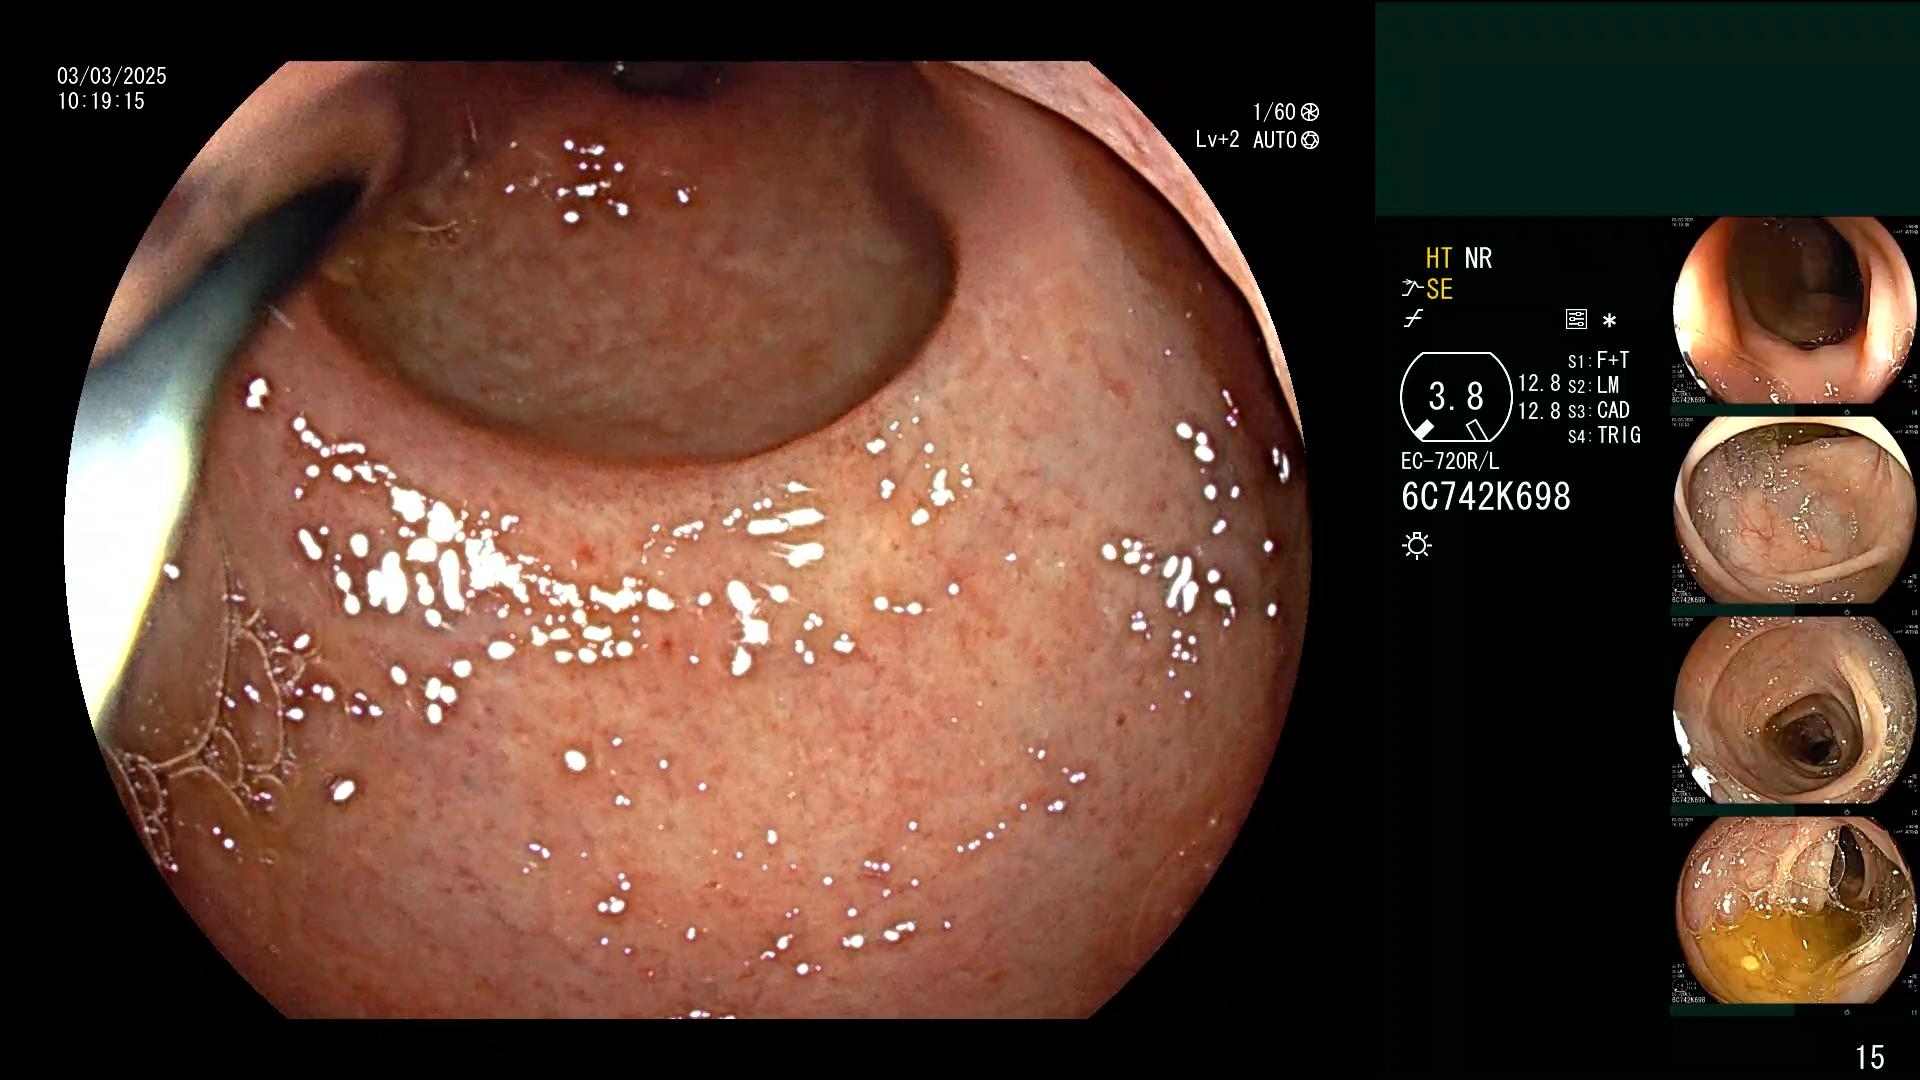Click the S3: CAD switch assignment
Image resolution: width=1920 pixels, height=1080 pixels.
pos(1599,410)
